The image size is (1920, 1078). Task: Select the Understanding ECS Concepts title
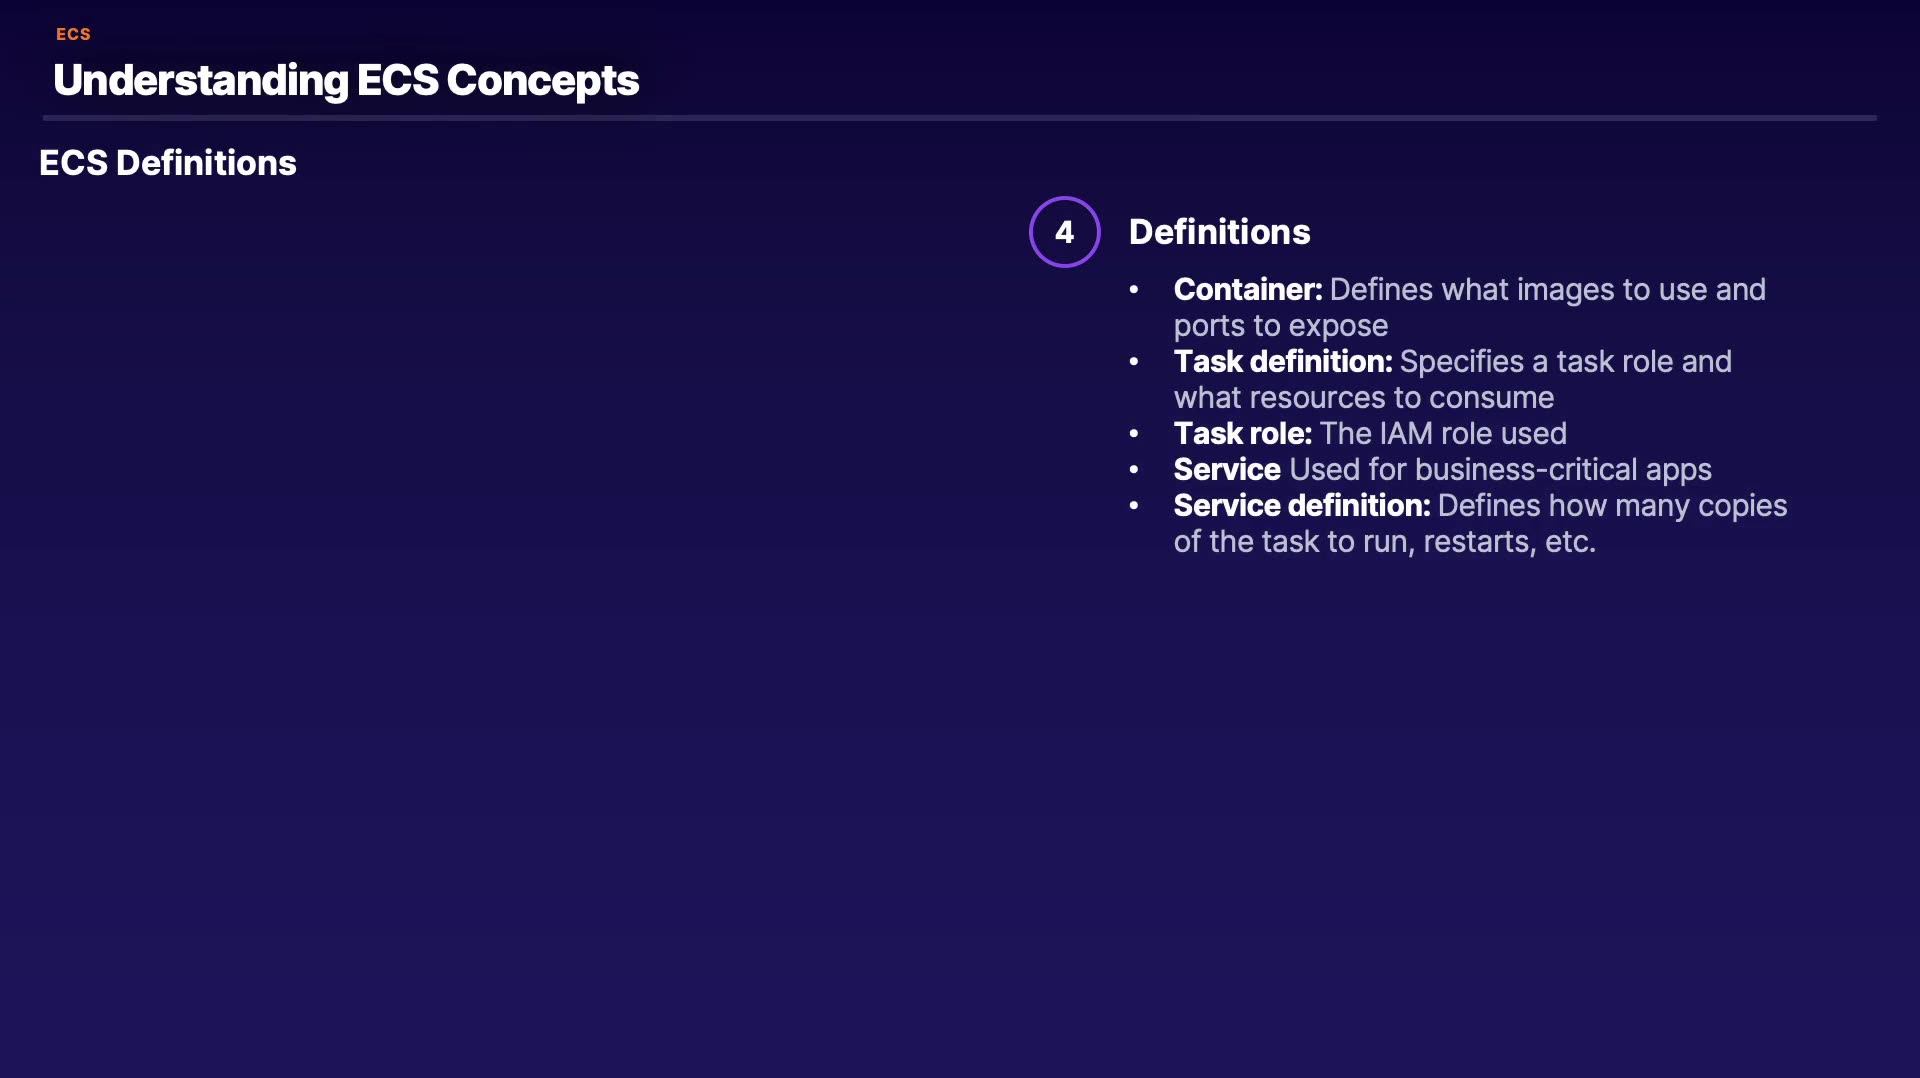(x=346, y=80)
